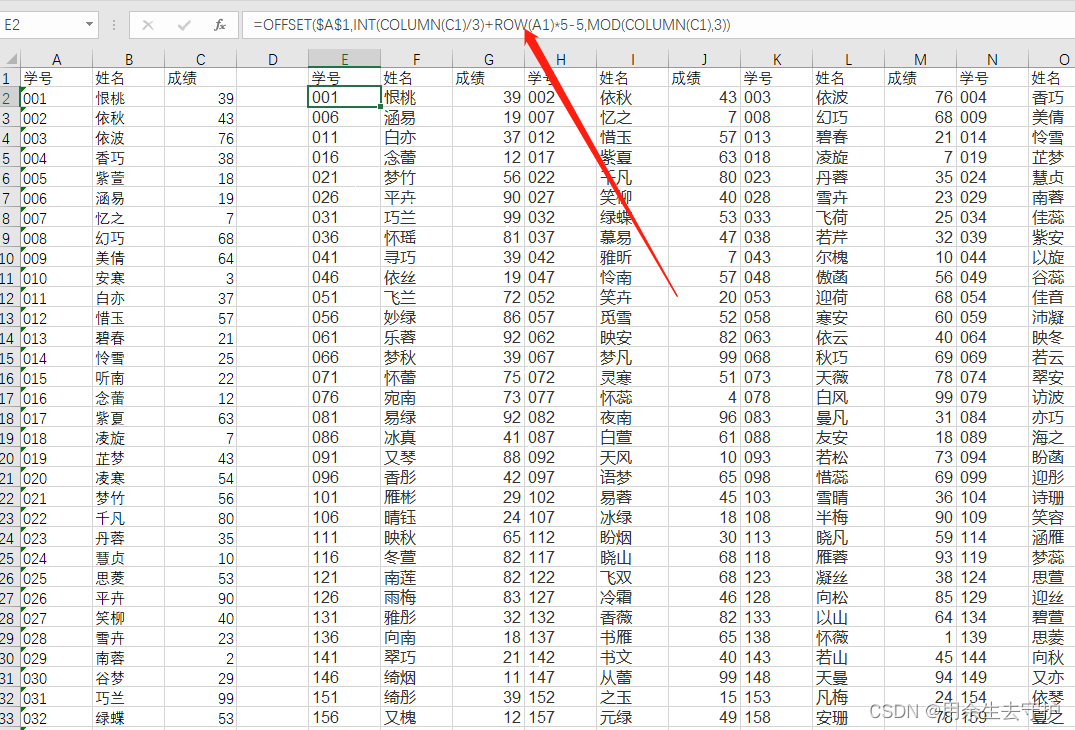Image resolution: width=1075 pixels, height=730 pixels.
Task: Select row 2 header
Action: [x=10, y=98]
